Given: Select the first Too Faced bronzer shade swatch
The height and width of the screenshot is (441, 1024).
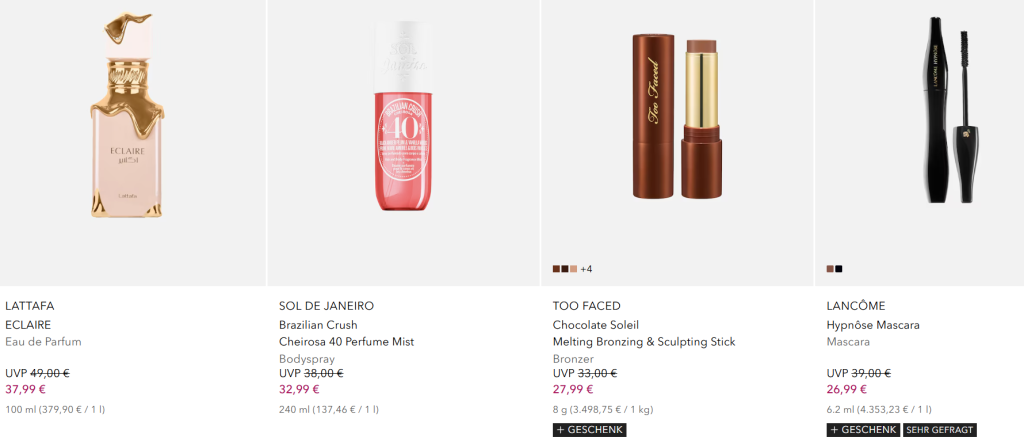Looking at the screenshot, I should [557, 269].
